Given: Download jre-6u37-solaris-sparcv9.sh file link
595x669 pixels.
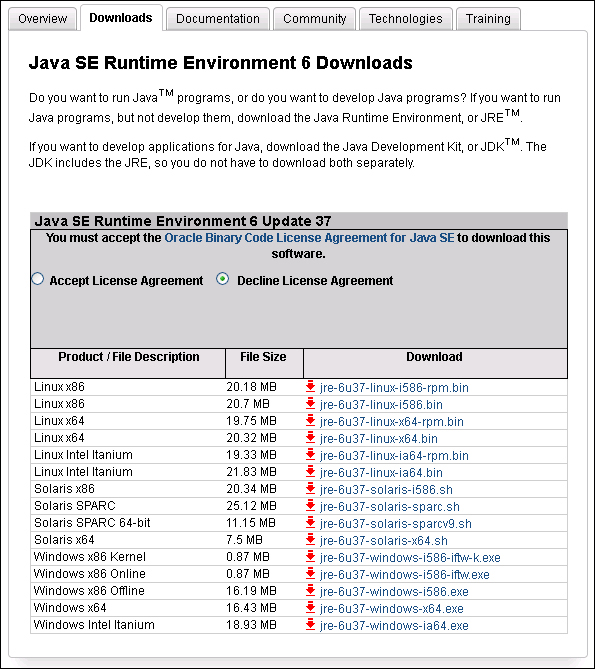Looking at the screenshot, I should click(395, 524).
